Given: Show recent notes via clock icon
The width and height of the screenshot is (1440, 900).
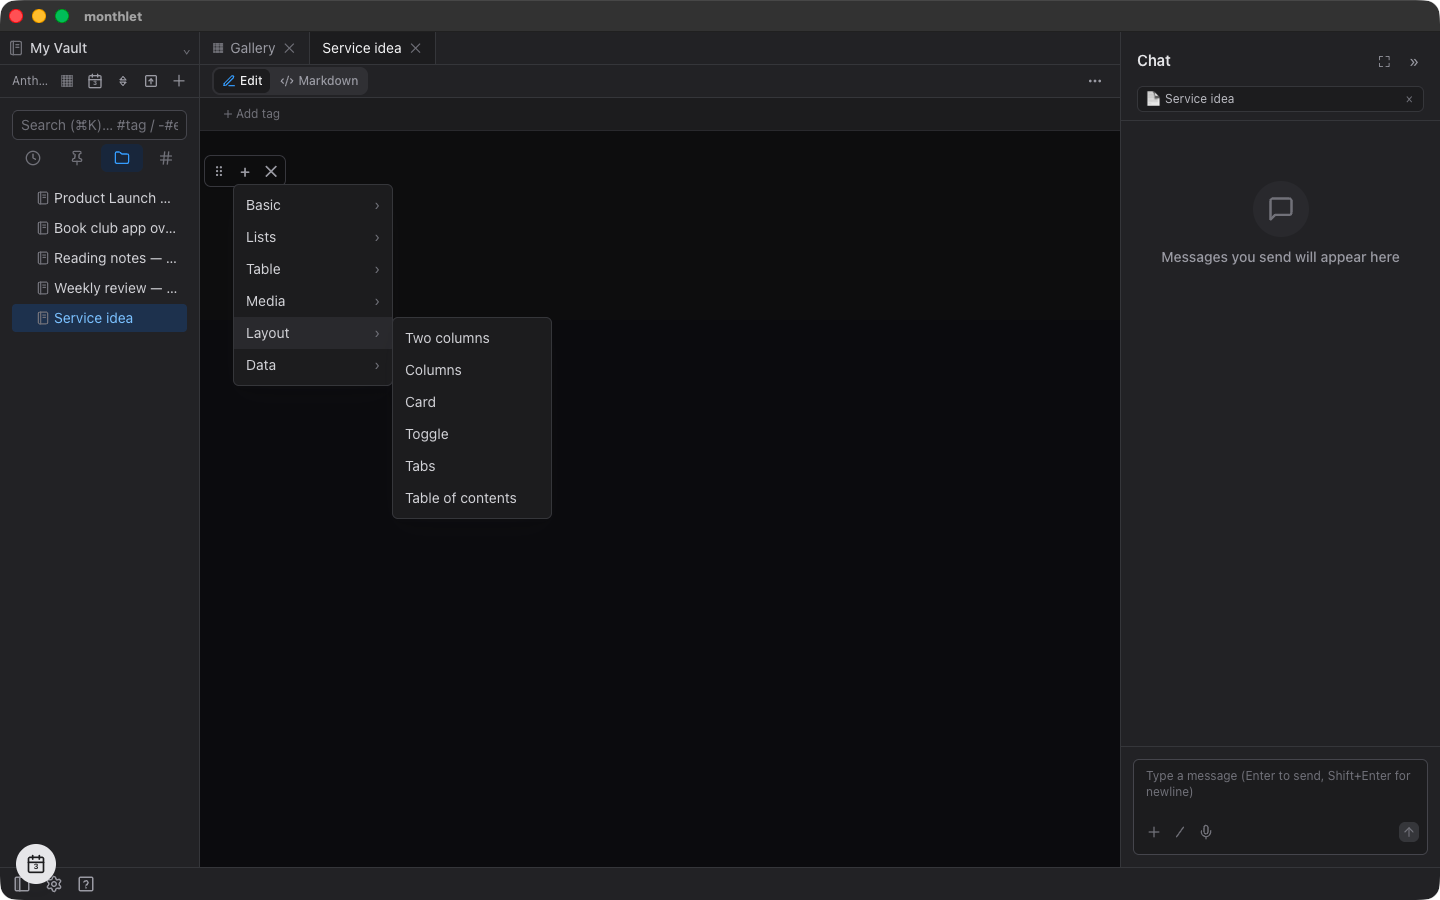Looking at the screenshot, I should [33, 158].
